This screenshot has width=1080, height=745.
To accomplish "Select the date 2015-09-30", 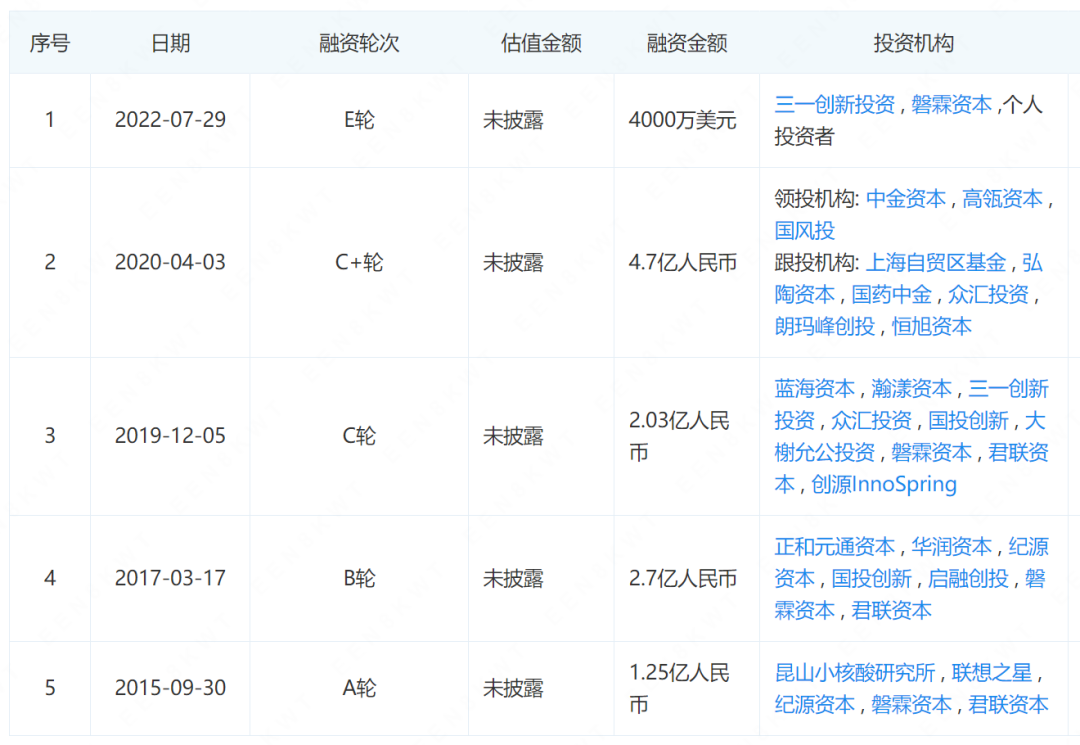I will (170, 688).
